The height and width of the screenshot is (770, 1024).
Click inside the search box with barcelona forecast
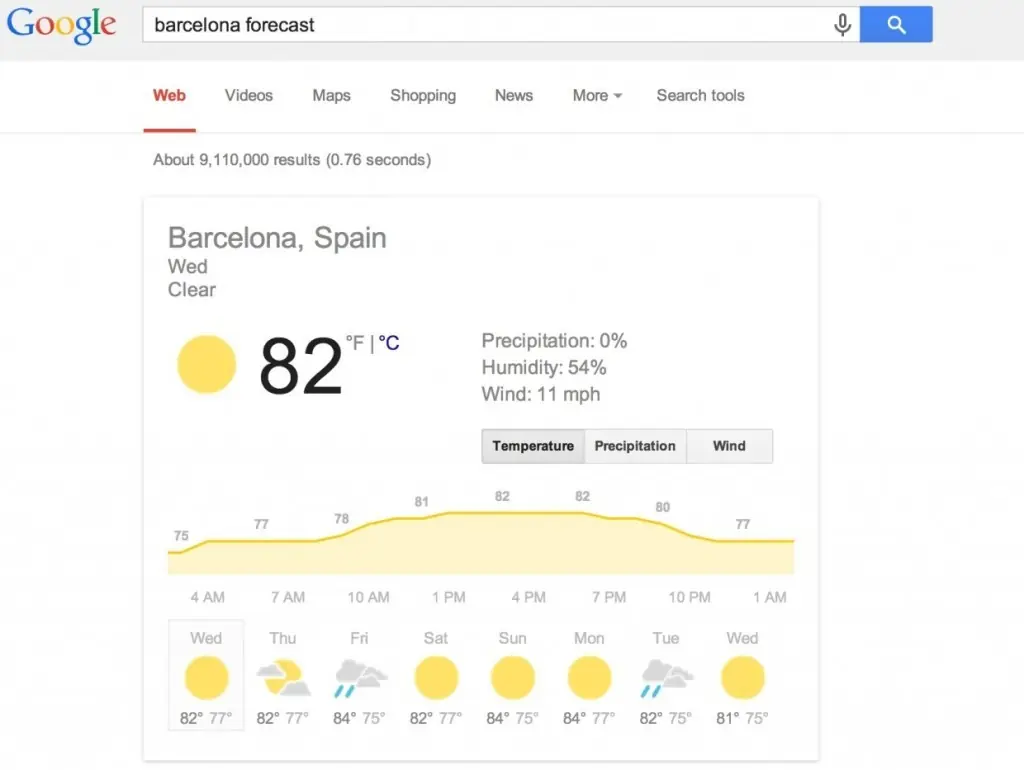coord(400,24)
